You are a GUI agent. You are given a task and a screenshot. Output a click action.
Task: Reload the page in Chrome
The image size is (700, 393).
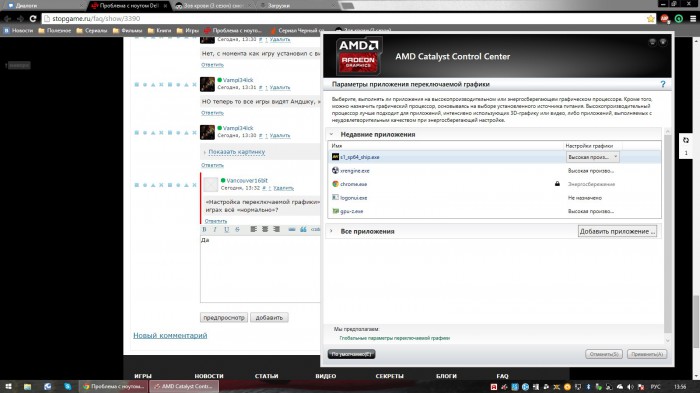point(33,19)
